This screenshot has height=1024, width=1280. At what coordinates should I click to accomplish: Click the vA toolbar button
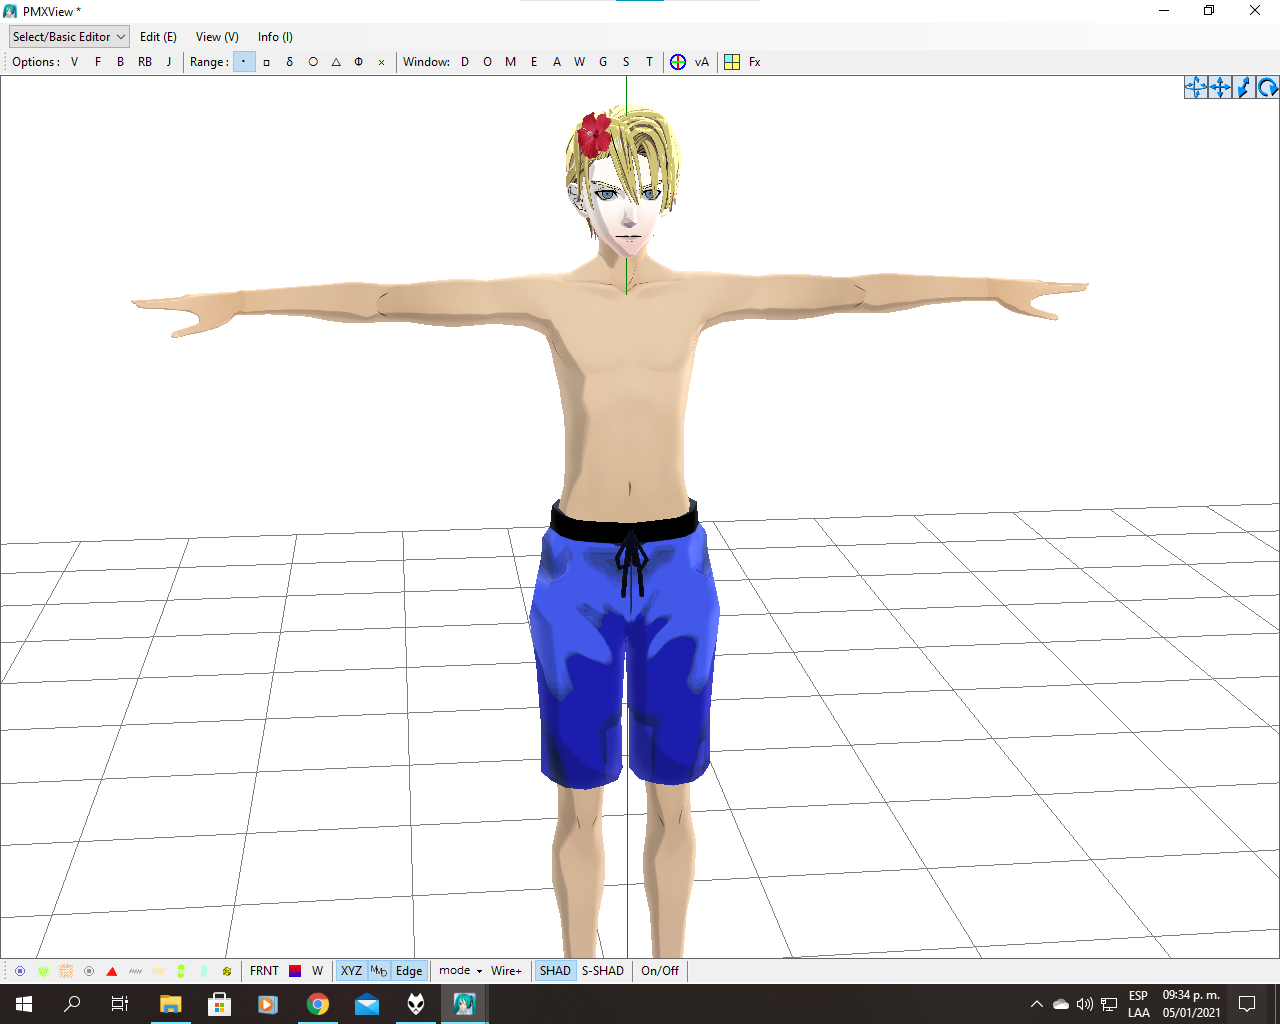click(x=702, y=62)
